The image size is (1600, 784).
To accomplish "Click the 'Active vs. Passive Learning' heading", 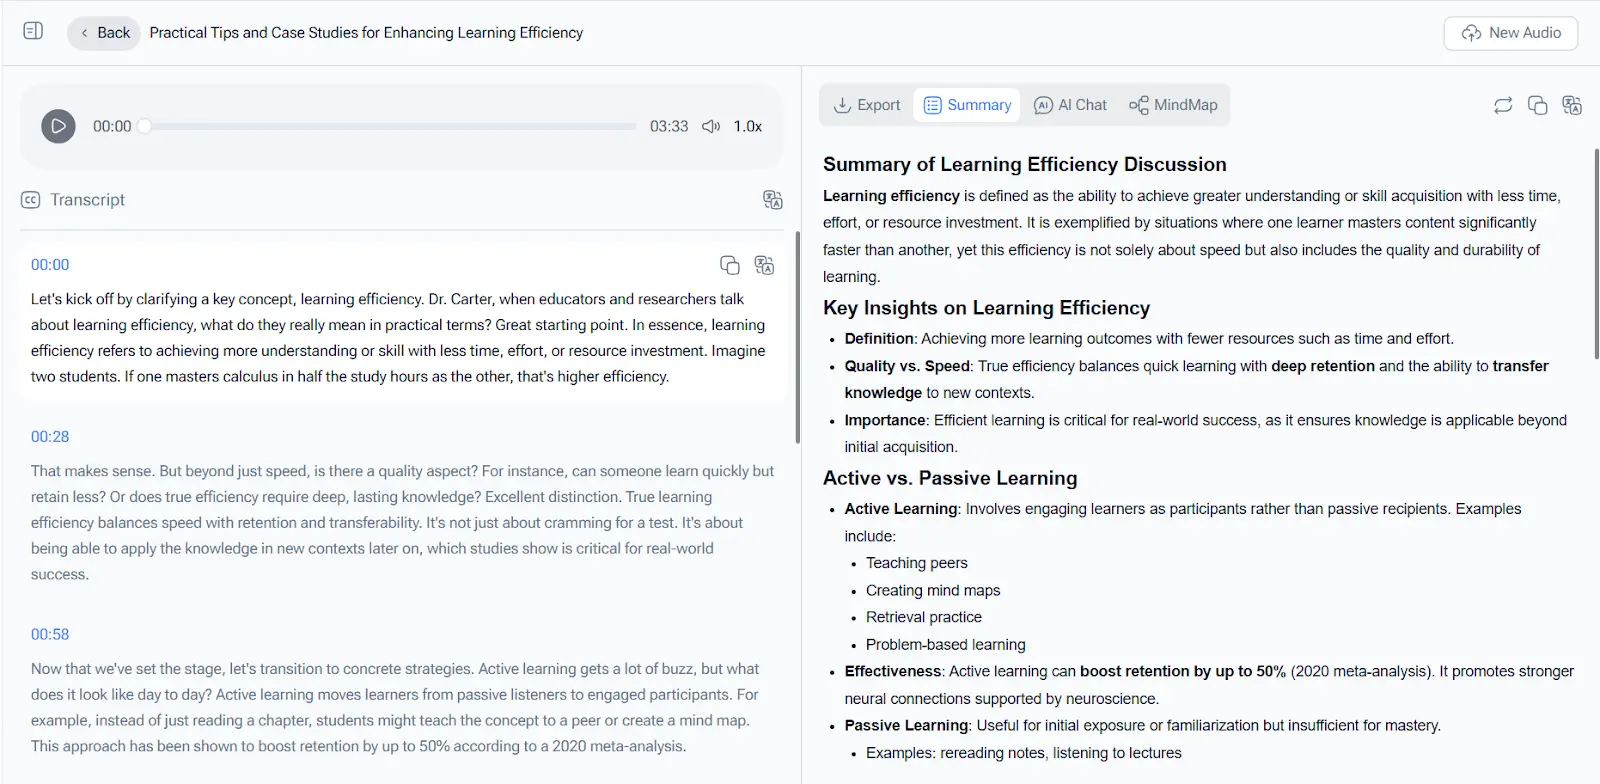I will [950, 478].
